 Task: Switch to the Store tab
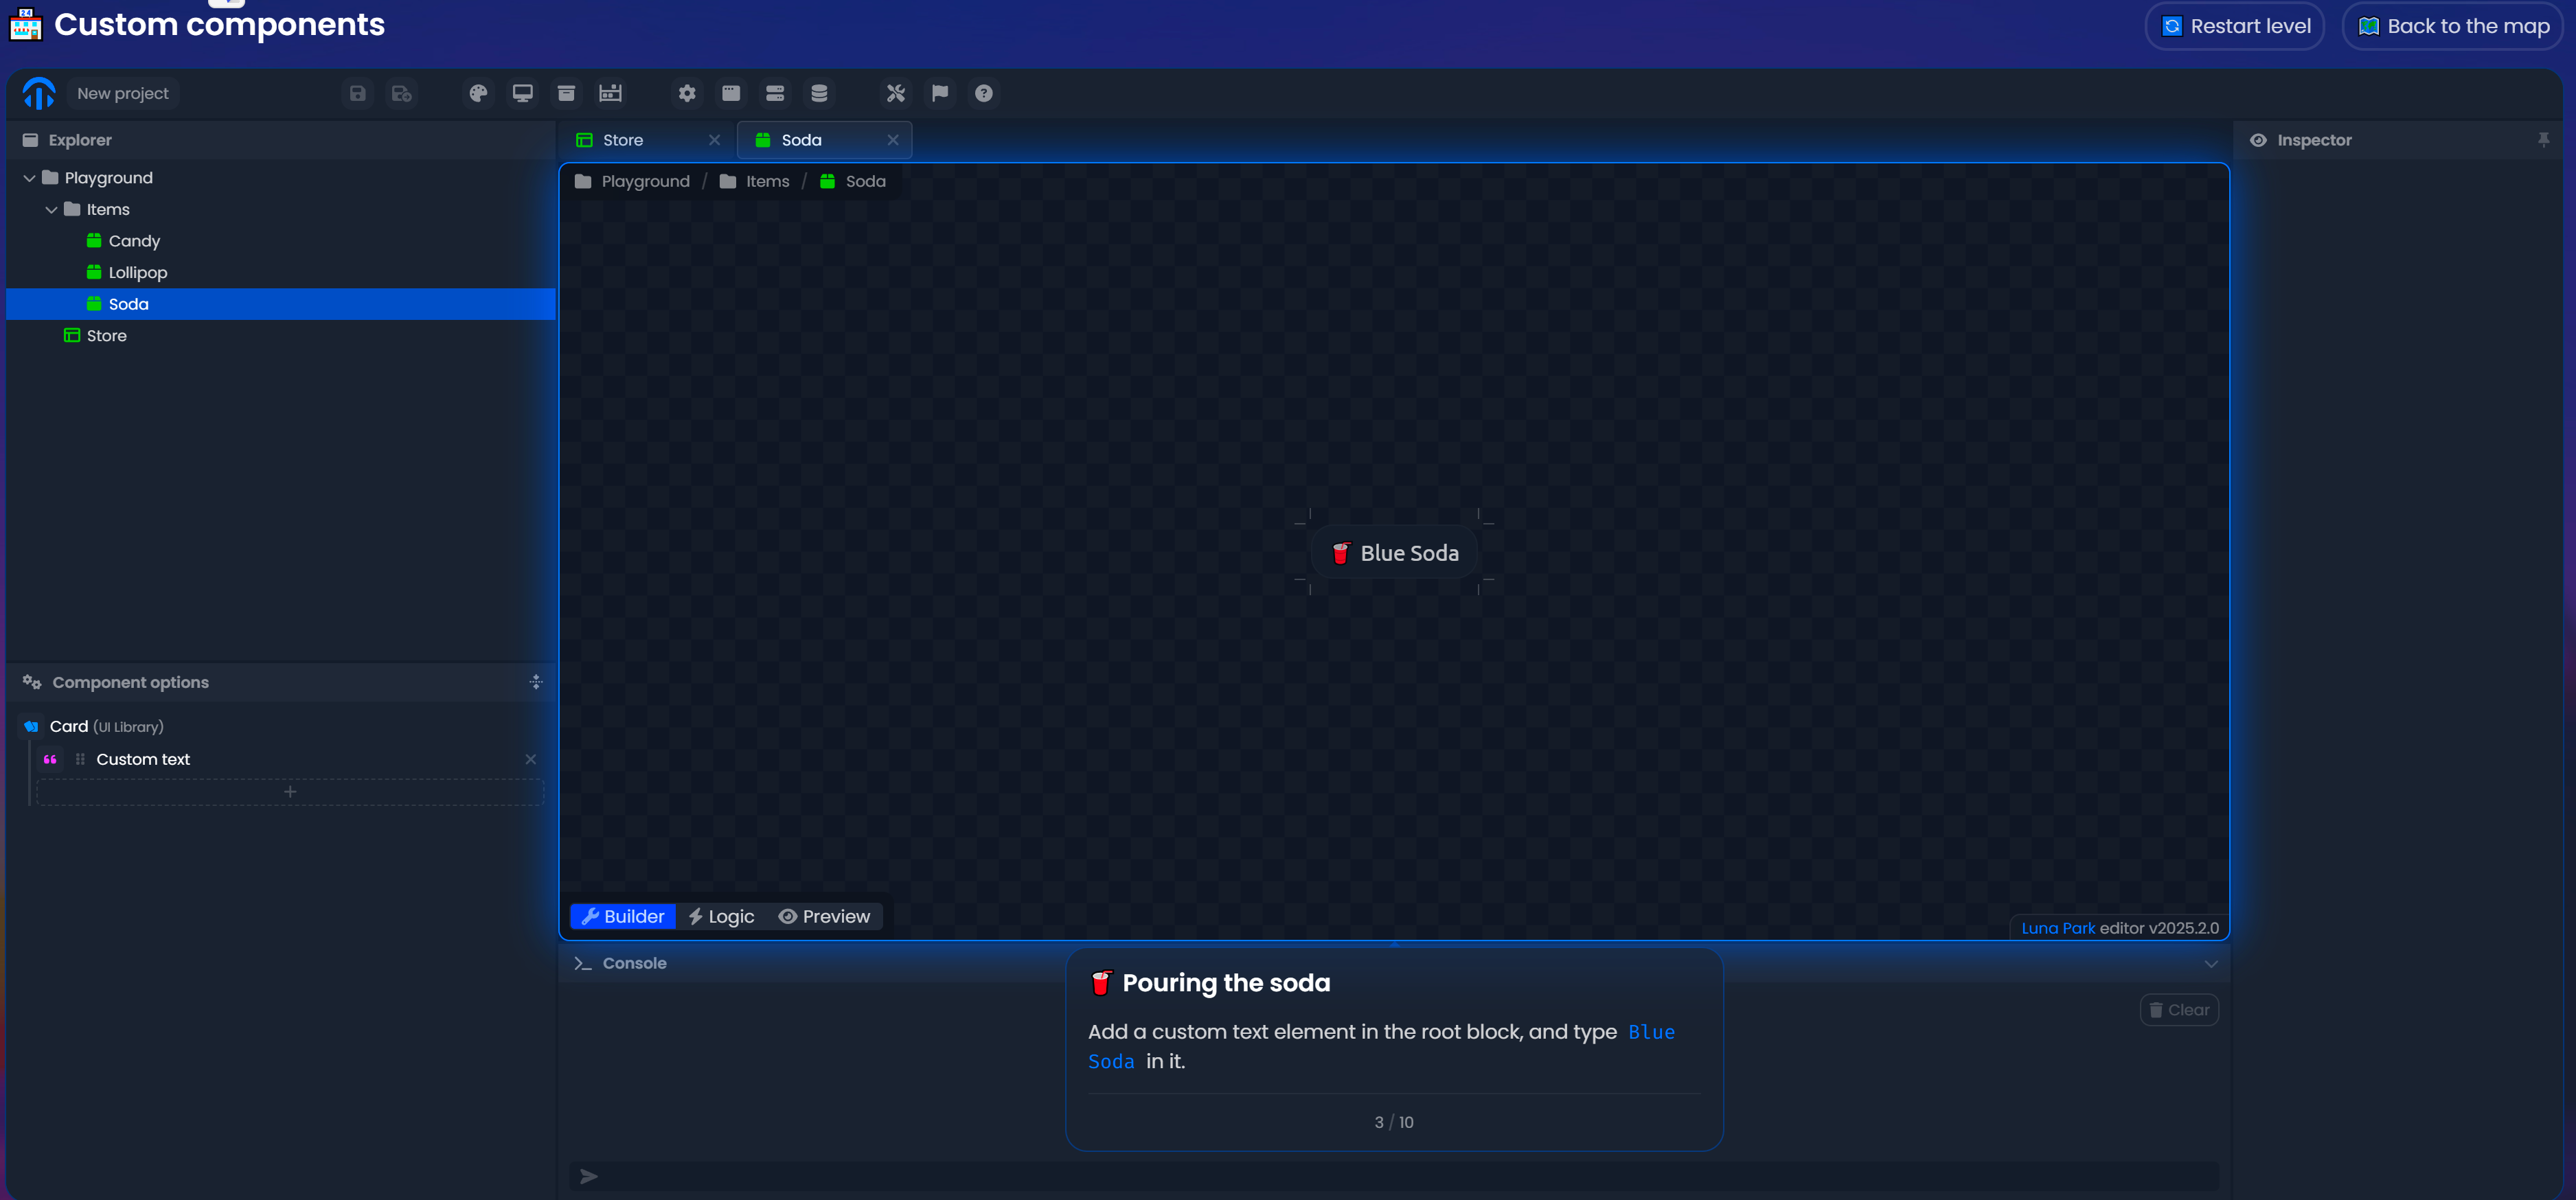623,140
